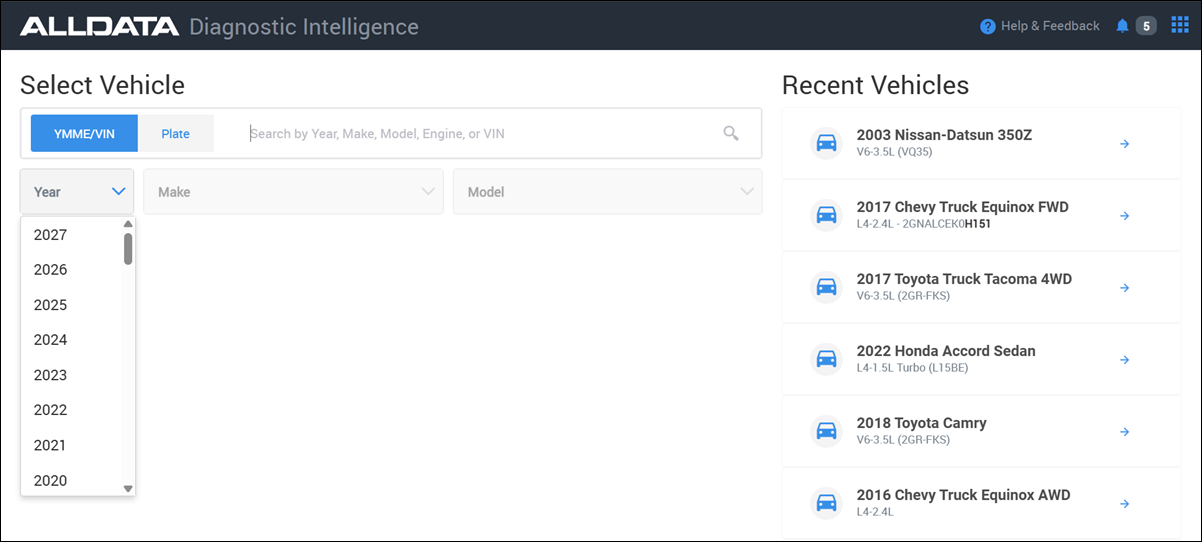Select the YMME/VIN search tab
This screenshot has width=1202, height=542.
pyautogui.click(x=84, y=133)
